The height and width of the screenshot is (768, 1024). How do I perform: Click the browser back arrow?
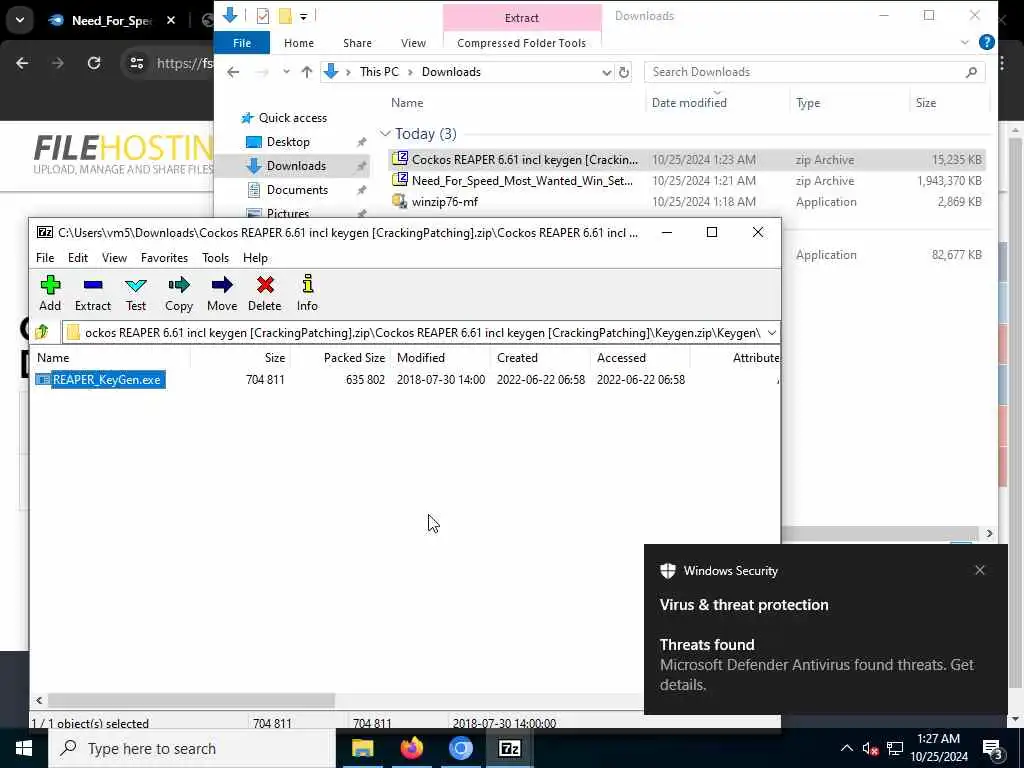click(x=22, y=63)
